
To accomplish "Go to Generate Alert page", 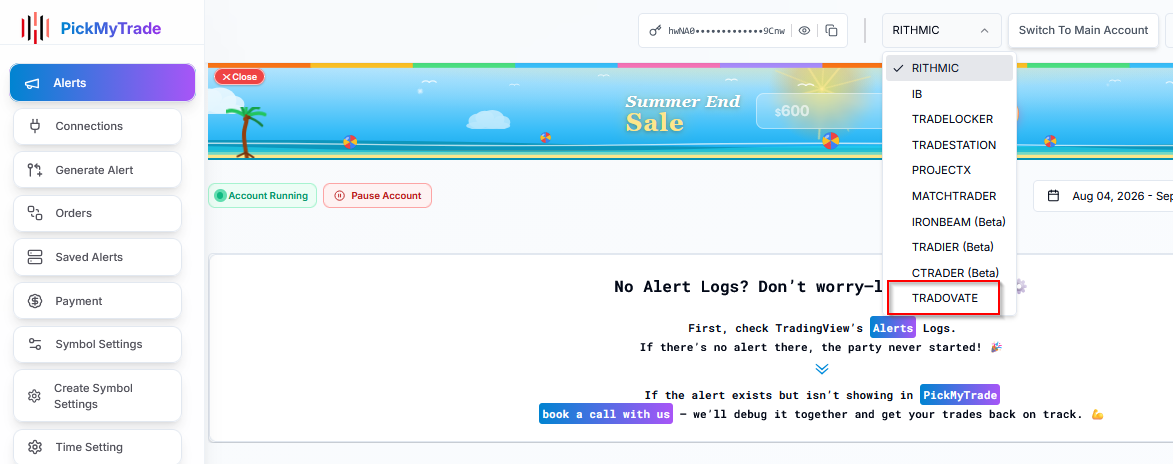I will 97,170.
